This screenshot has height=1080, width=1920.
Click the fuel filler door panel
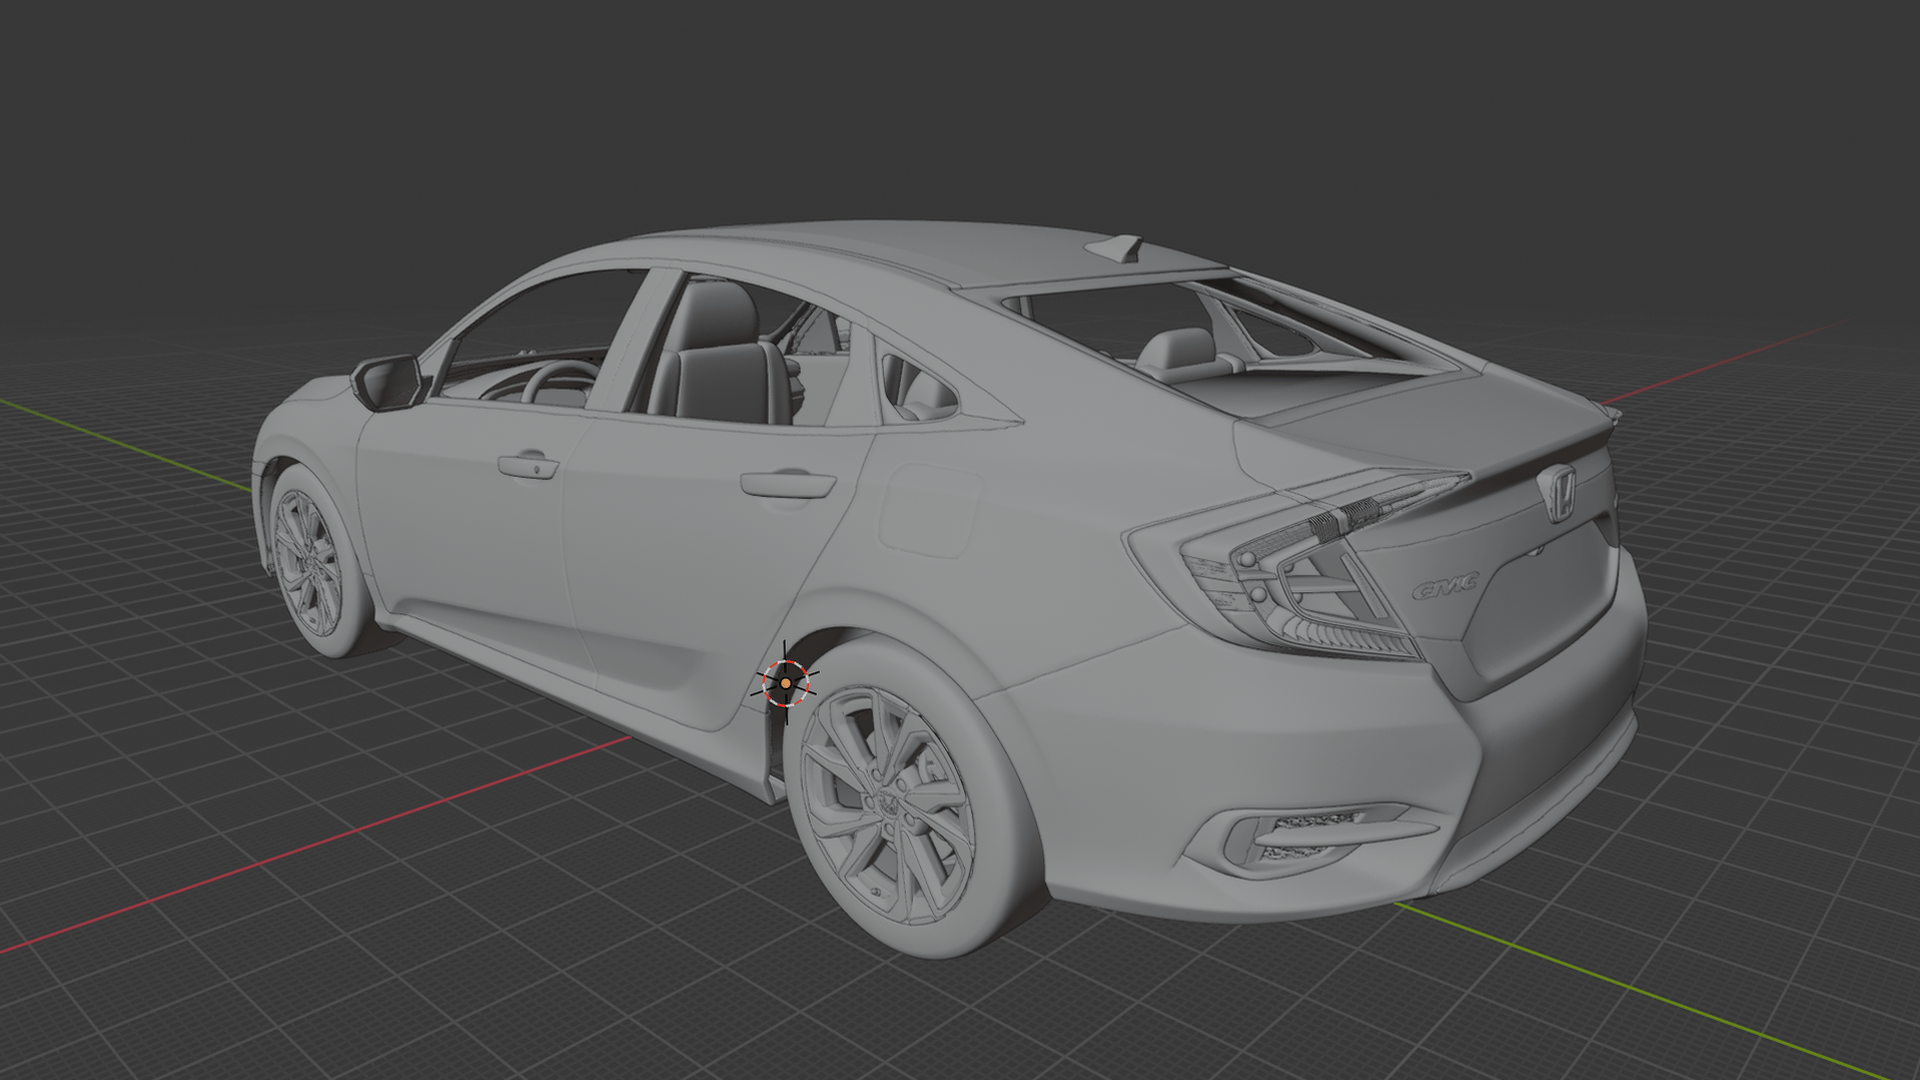pos(929,510)
